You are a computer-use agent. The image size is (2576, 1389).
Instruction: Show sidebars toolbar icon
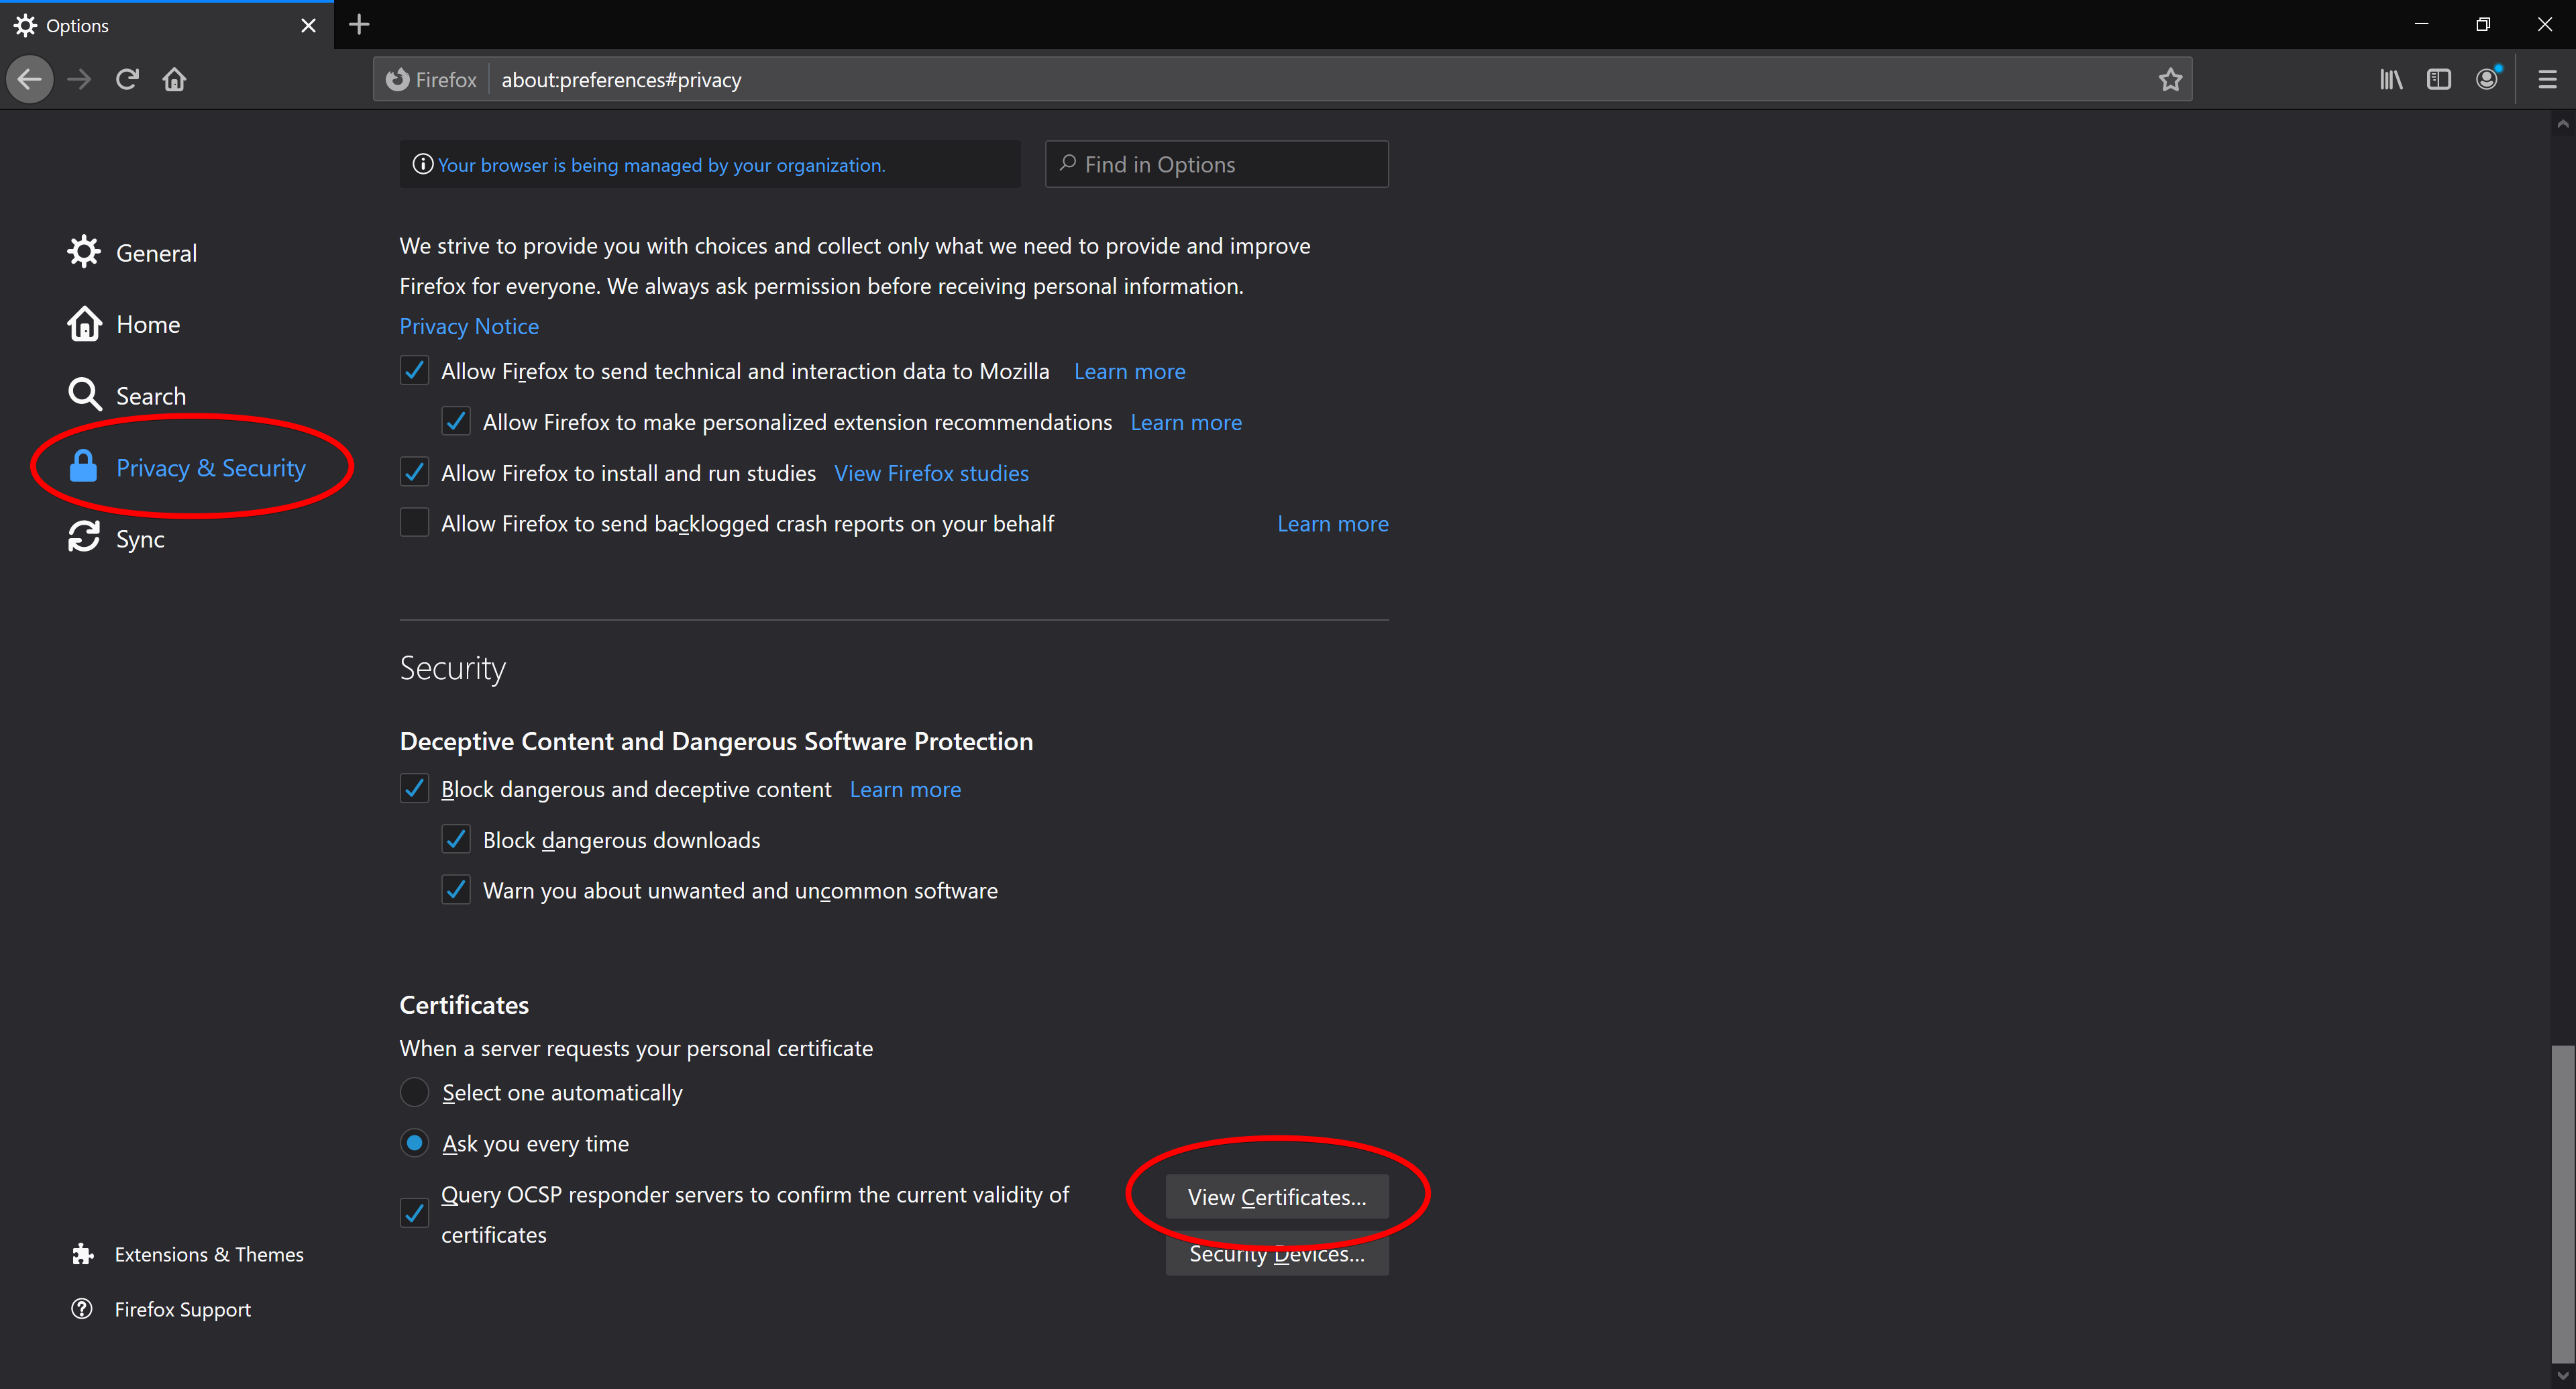2438,79
